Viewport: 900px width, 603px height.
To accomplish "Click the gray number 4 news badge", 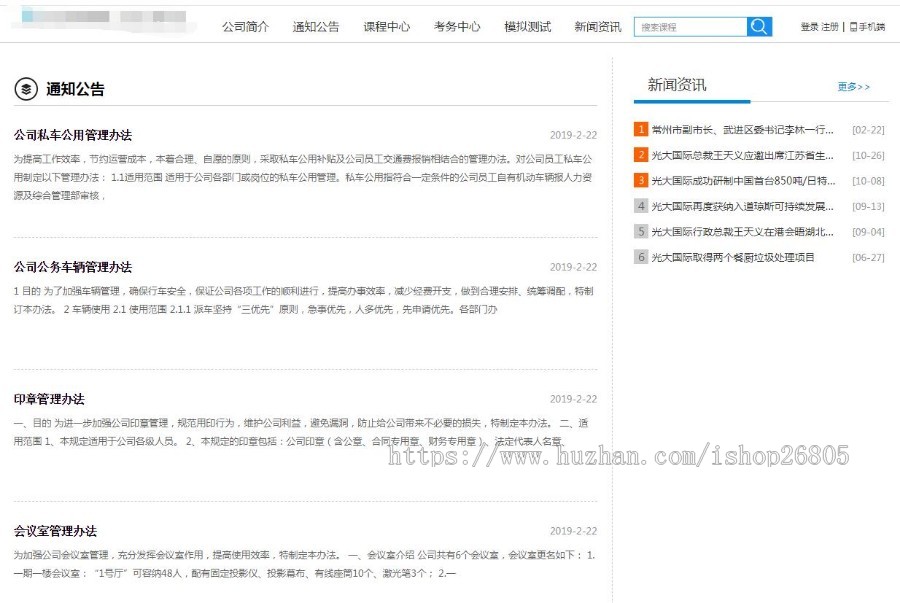I will 641,206.
